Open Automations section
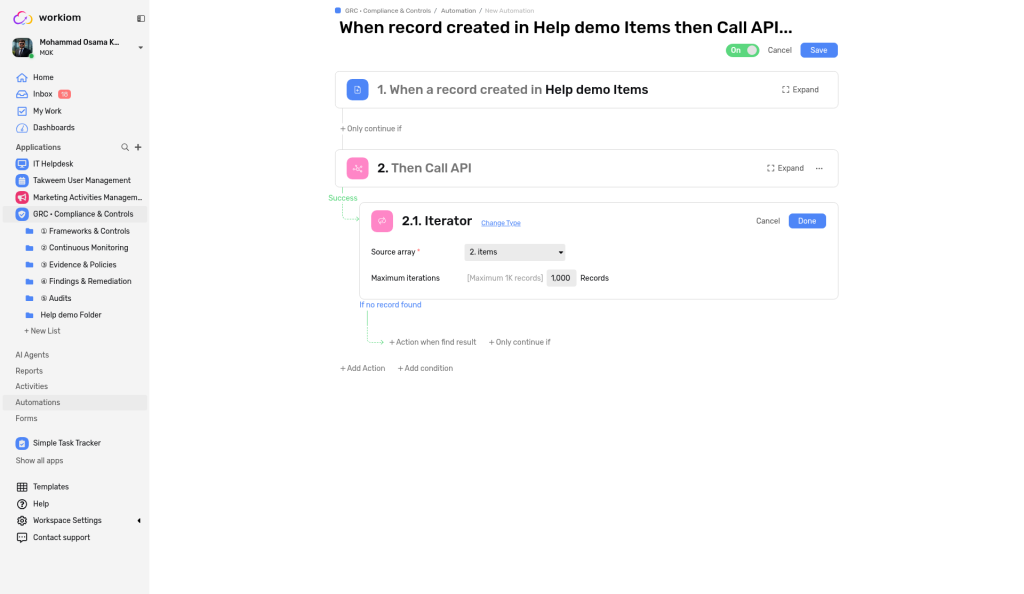The image size is (1024, 594). tap(37, 403)
